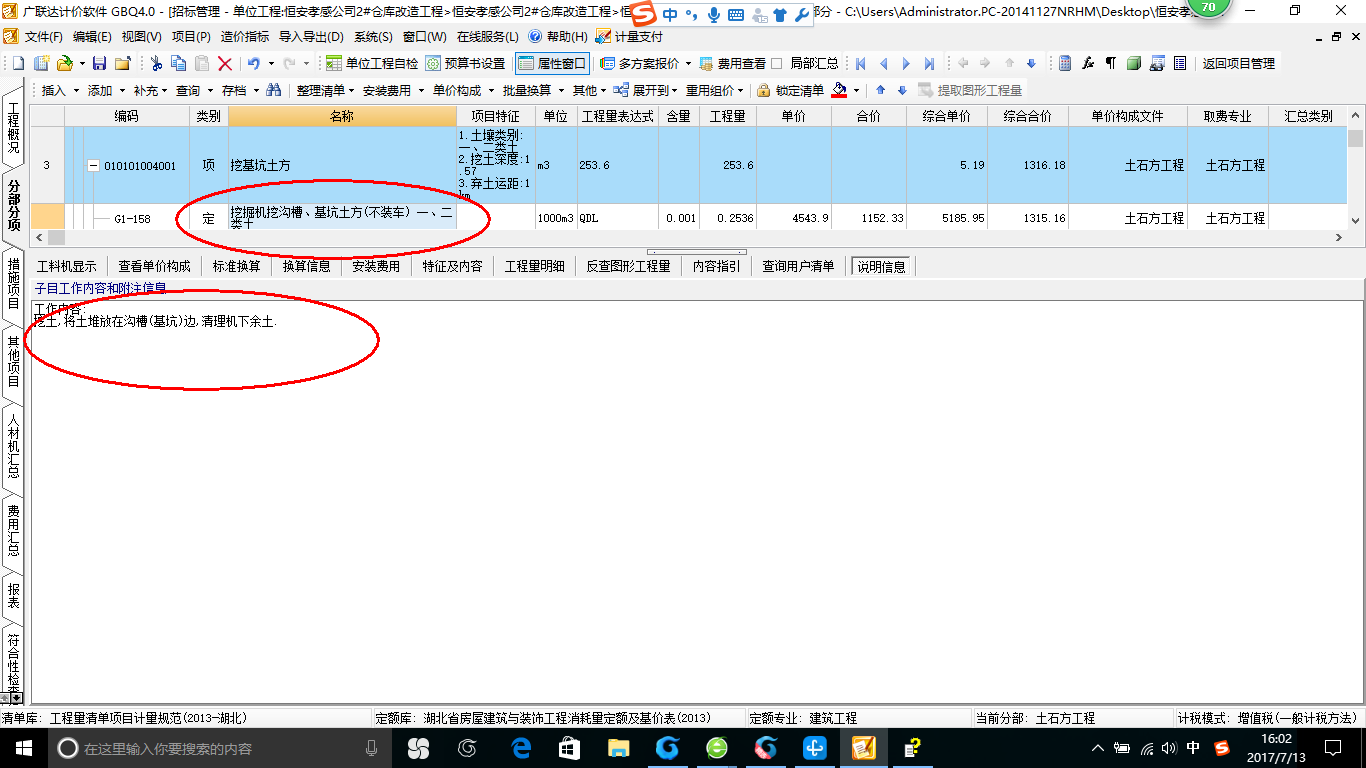Click the fx formula icon
Image resolution: width=1366 pixels, height=768 pixels.
(1088, 63)
